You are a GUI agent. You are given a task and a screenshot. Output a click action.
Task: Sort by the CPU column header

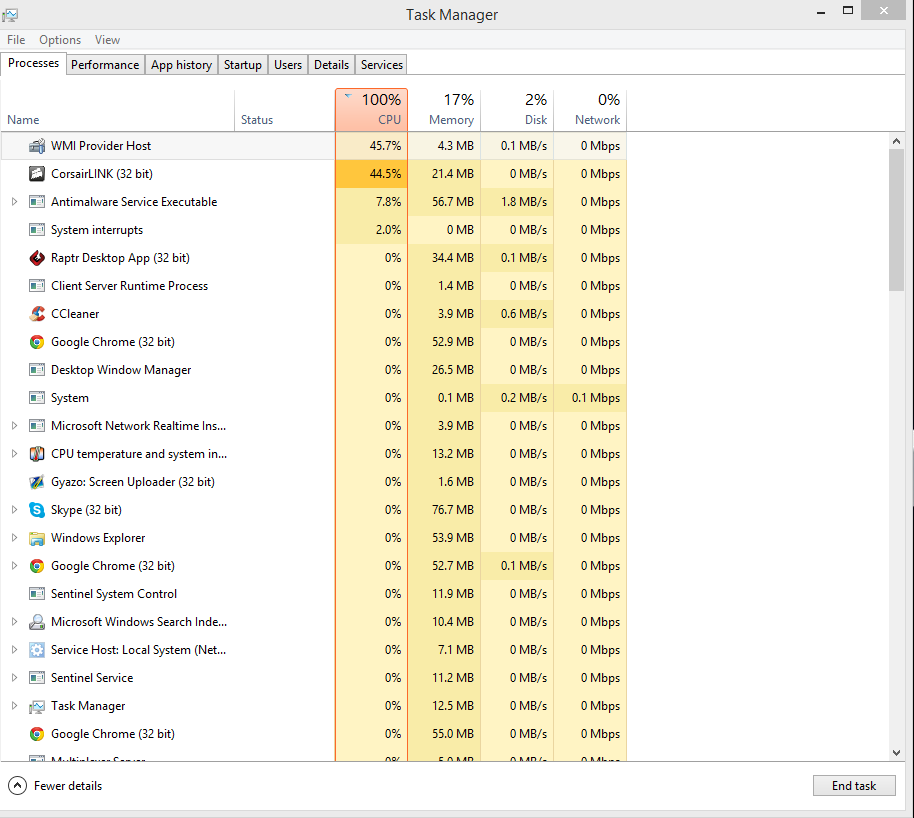pyautogui.click(x=371, y=110)
